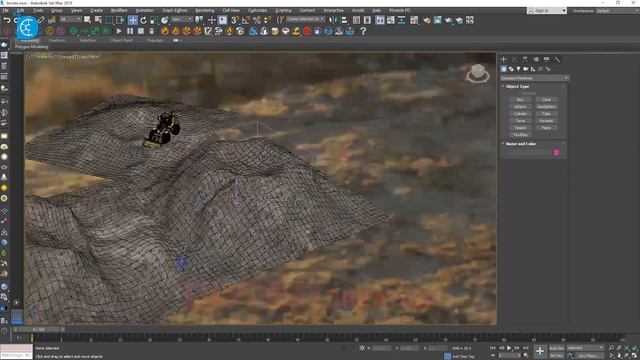640x360 pixels.
Task: Open the Standard Primitives category dropdown
Action: click(x=534, y=78)
